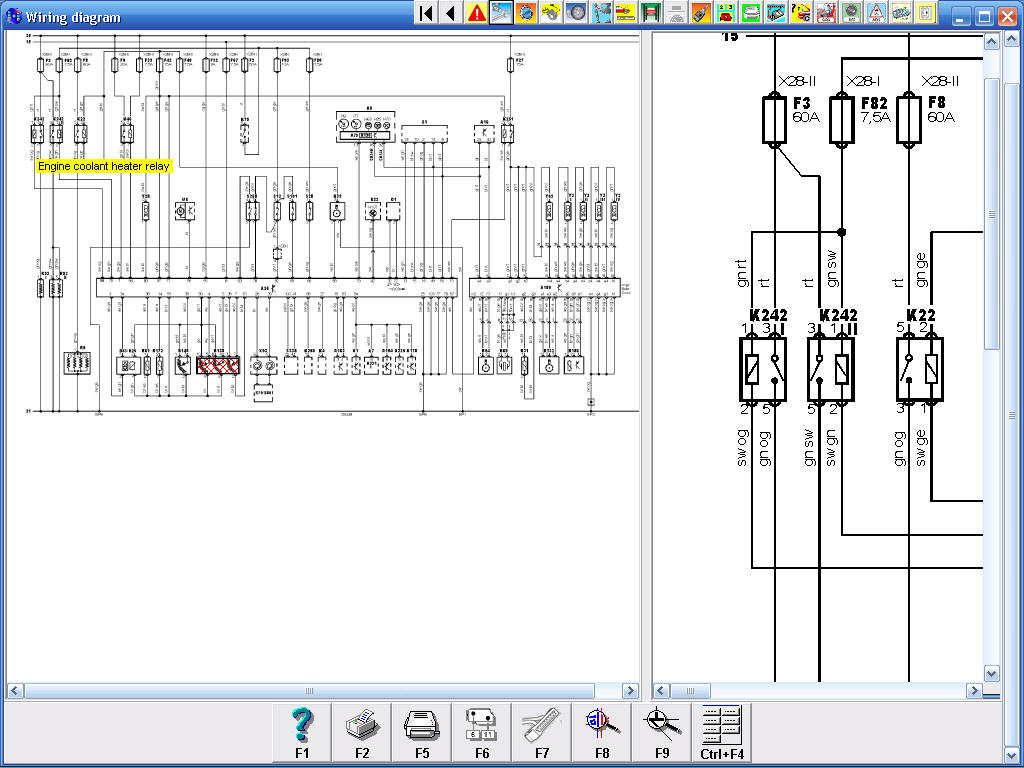The height and width of the screenshot is (768, 1024).
Task: Click the previous page arrow in toolbar
Action: 451,13
